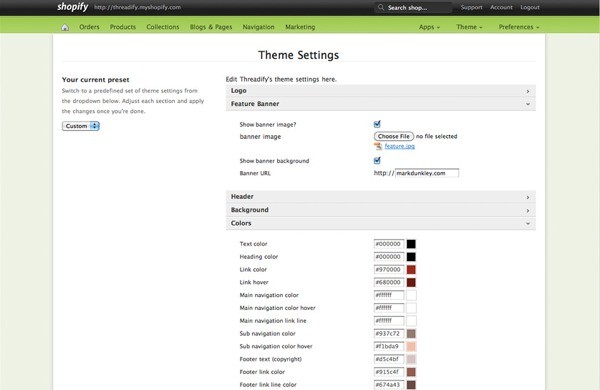Image resolution: width=600 pixels, height=390 pixels.
Task: Uncheck Show banner image checkbox
Action: [377, 124]
